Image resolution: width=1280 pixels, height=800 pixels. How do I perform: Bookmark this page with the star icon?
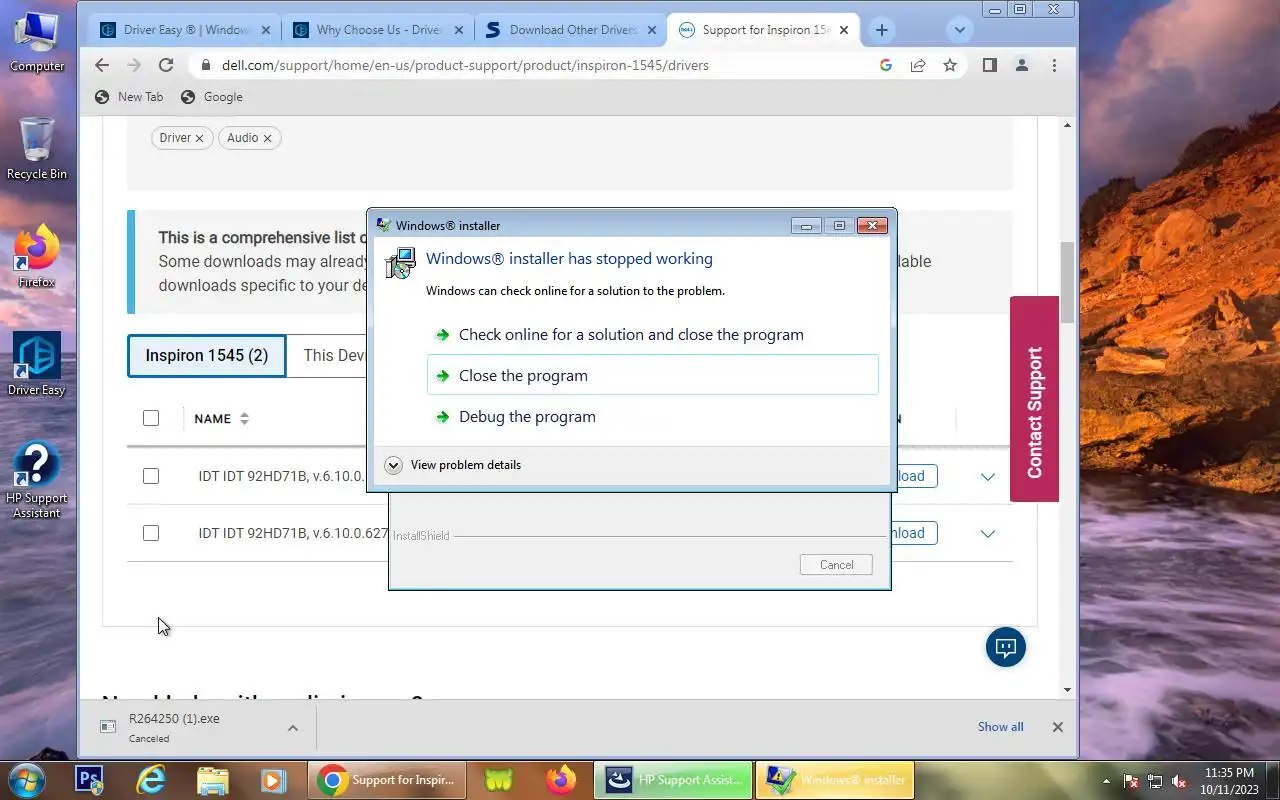pyautogui.click(x=950, y=65)
